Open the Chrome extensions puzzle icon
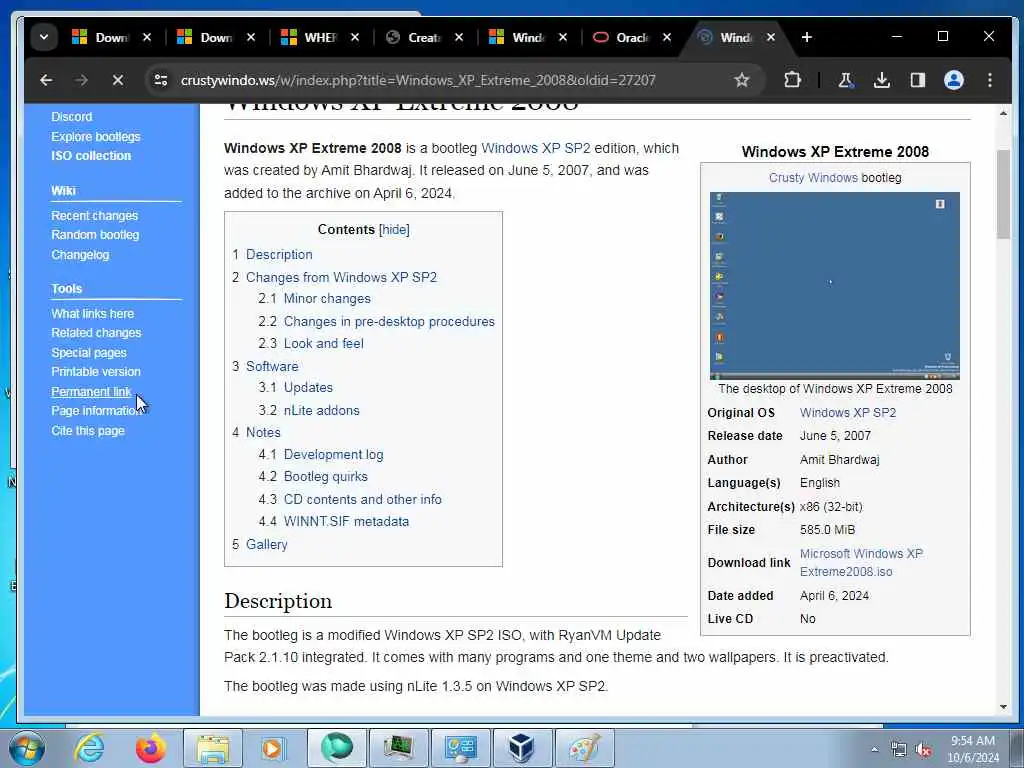This screenshot has width=1024, height=768. point(792,80)
